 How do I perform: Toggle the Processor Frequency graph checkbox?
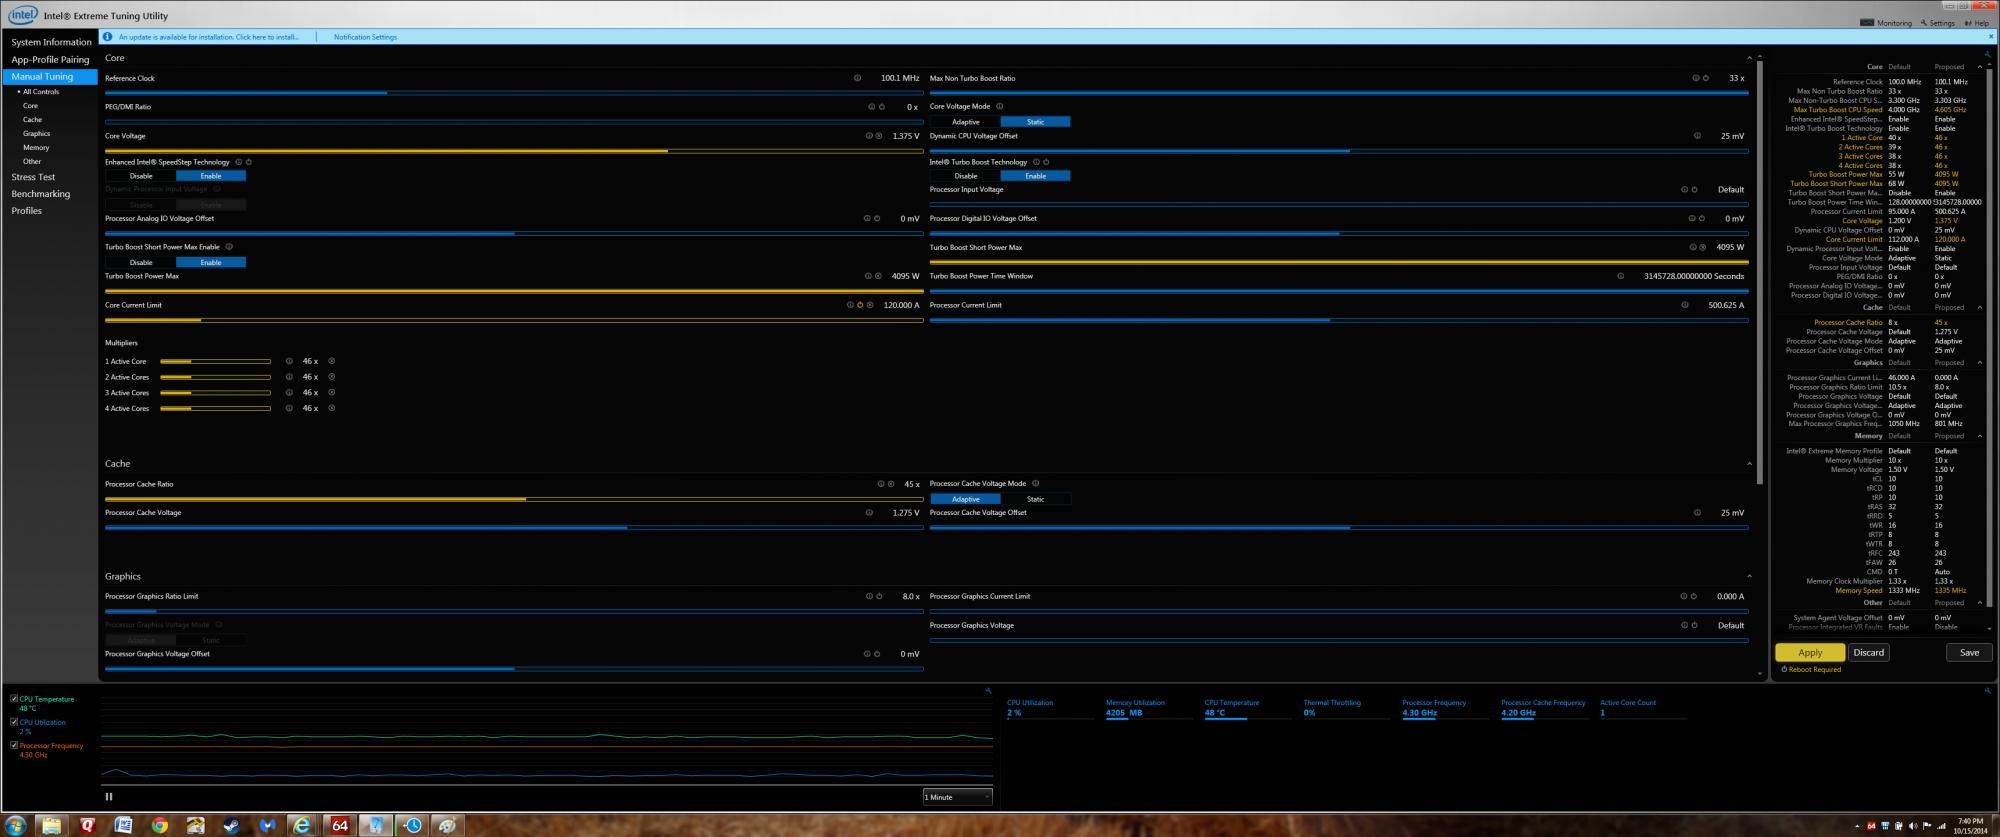click(14, 745)
